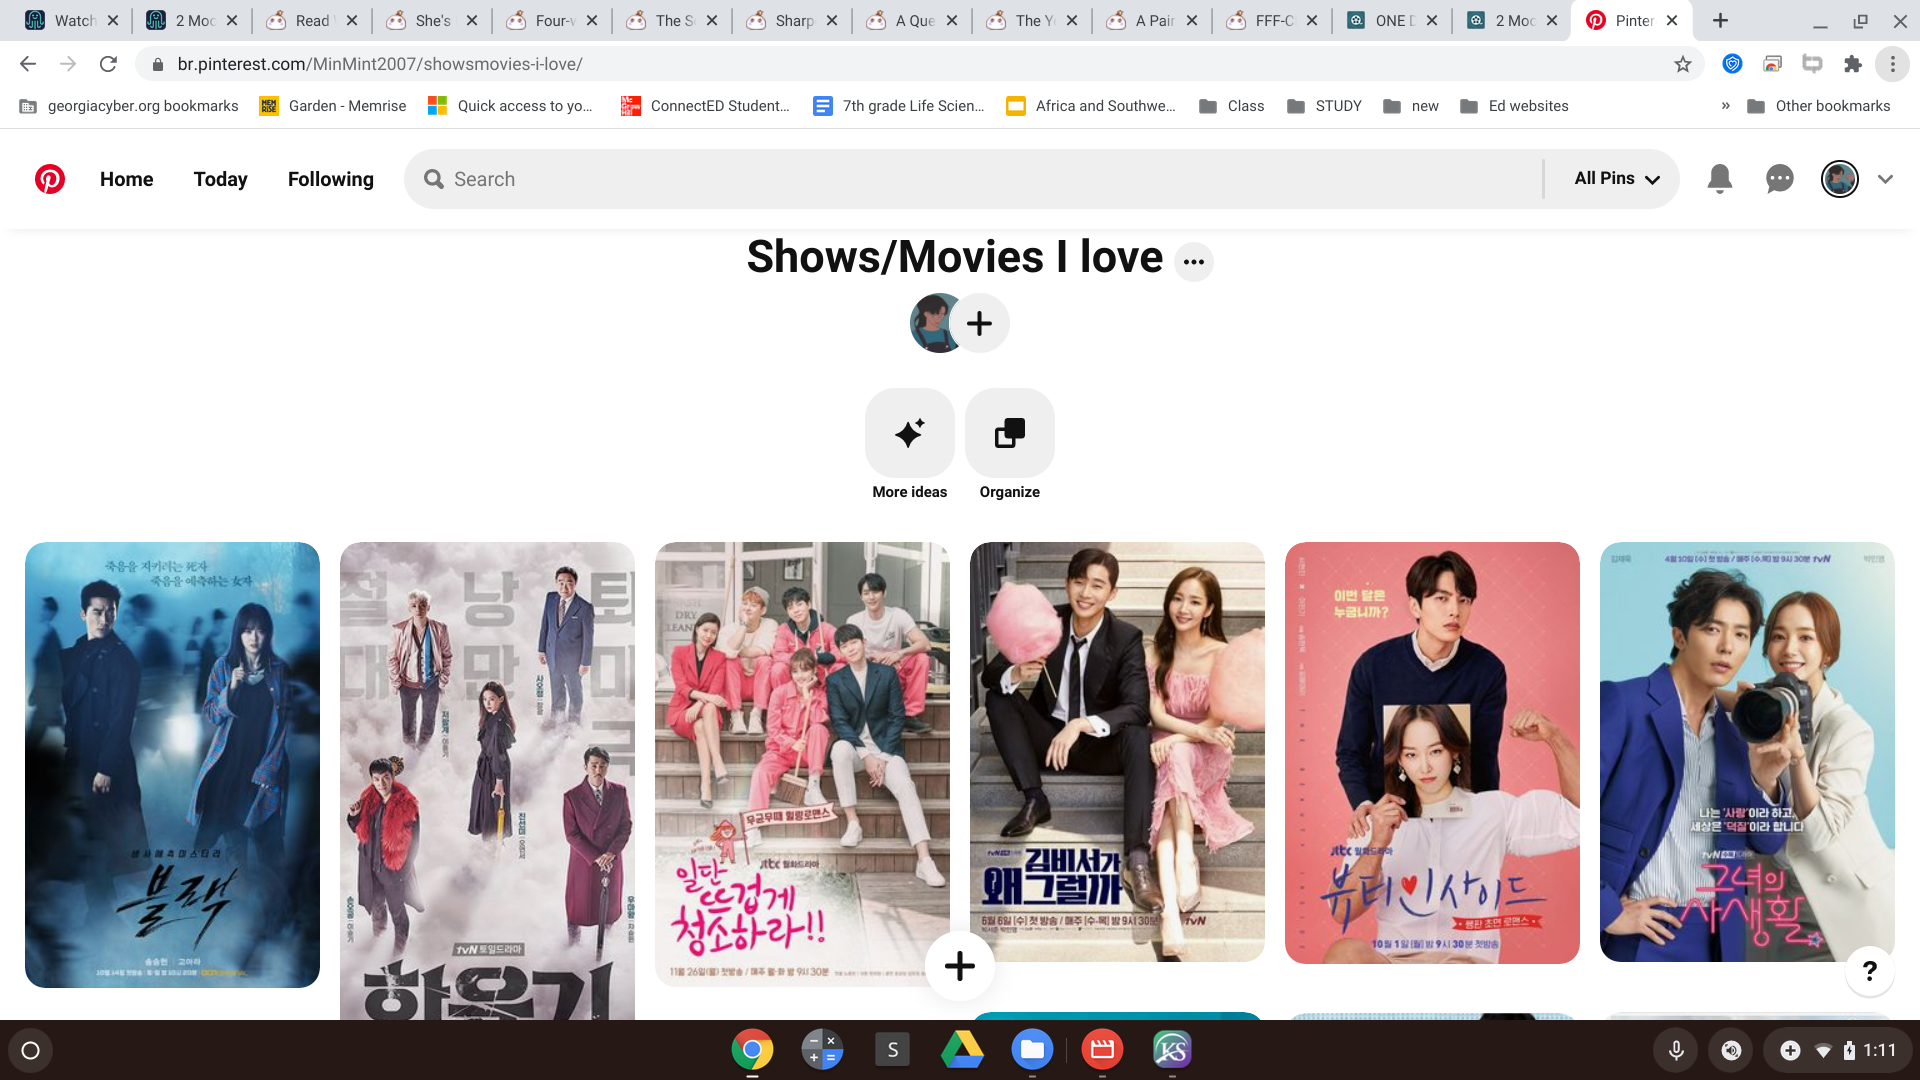Image resolution: width=1920 pixels, height=1080 pixels.
Task: Reload the current page
Action: click(x=108, y=64)
